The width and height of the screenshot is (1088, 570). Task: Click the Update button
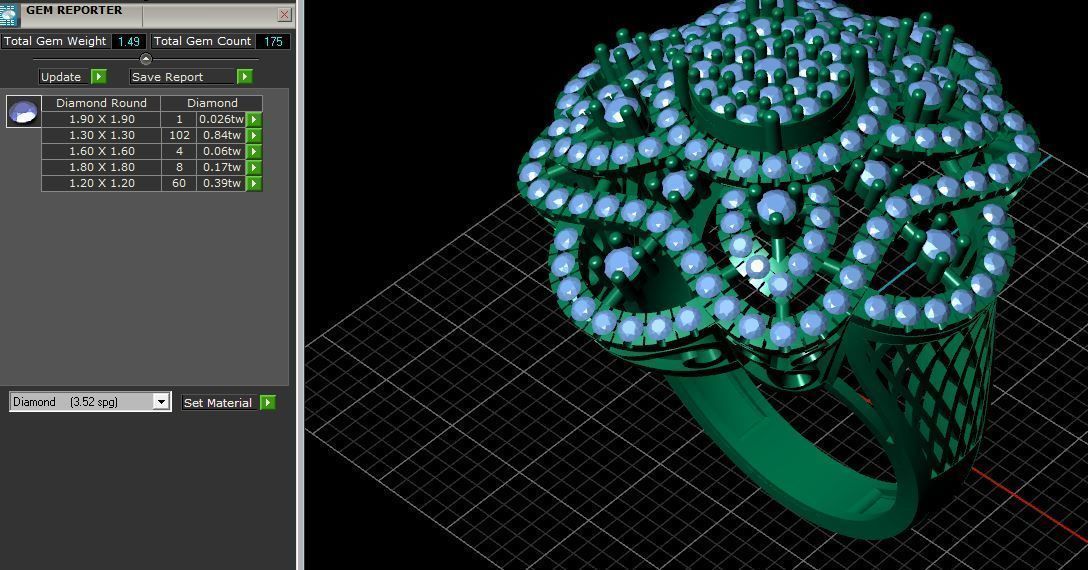tap(65, 77)
